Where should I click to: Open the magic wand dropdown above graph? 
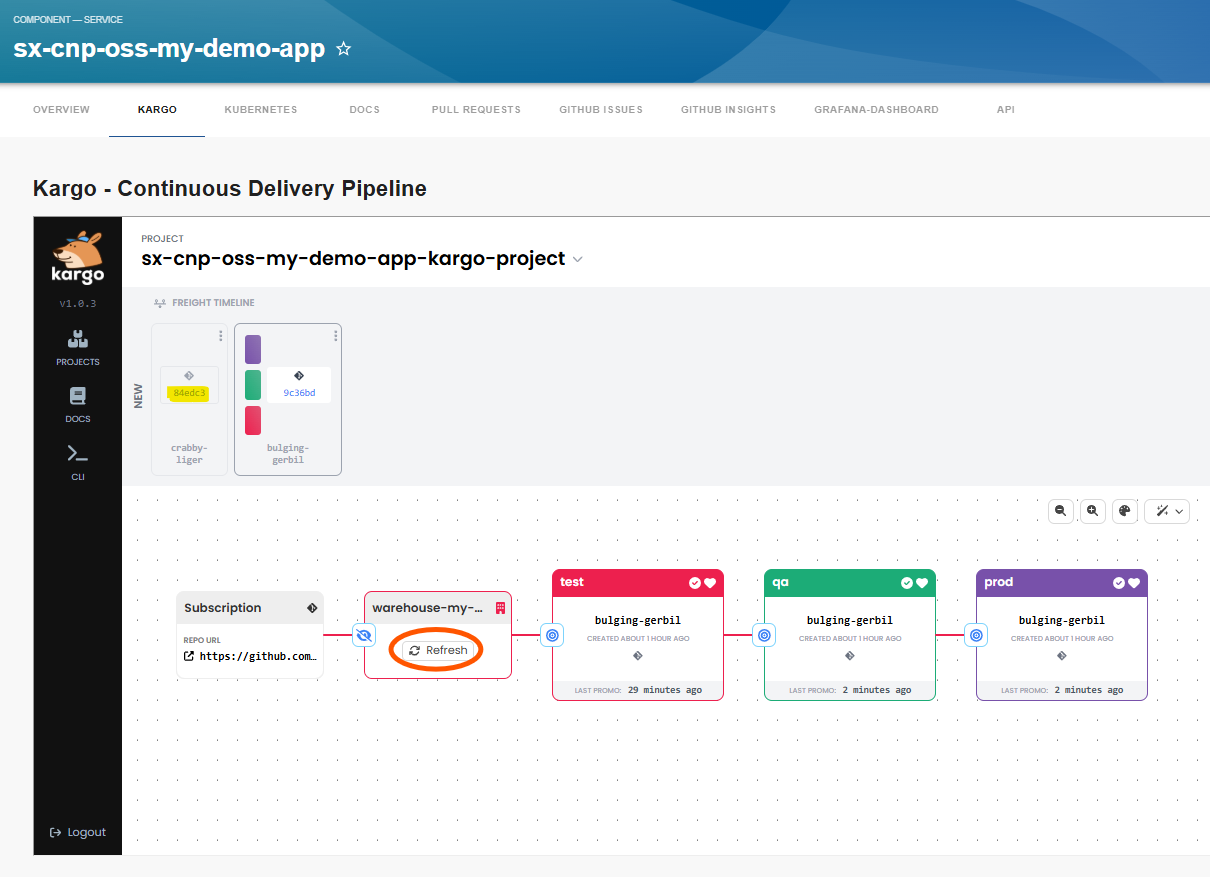pos(1167,511)
